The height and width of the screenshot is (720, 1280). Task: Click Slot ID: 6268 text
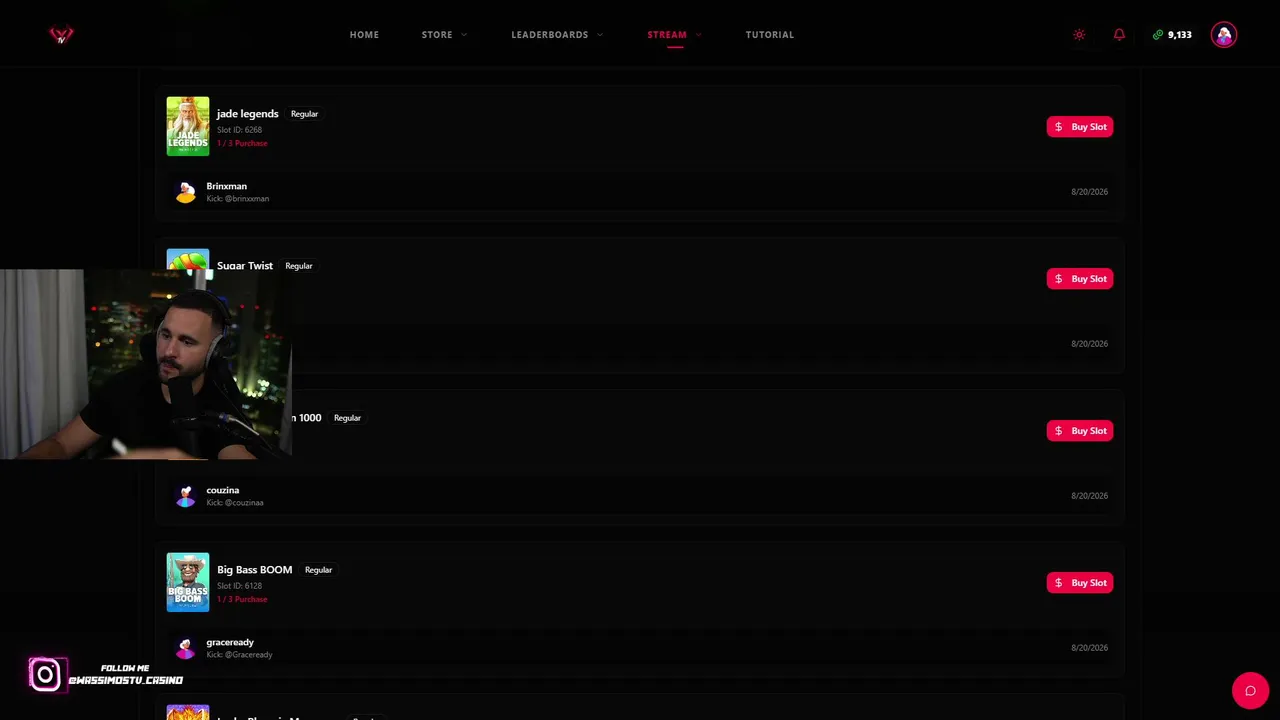240,130
